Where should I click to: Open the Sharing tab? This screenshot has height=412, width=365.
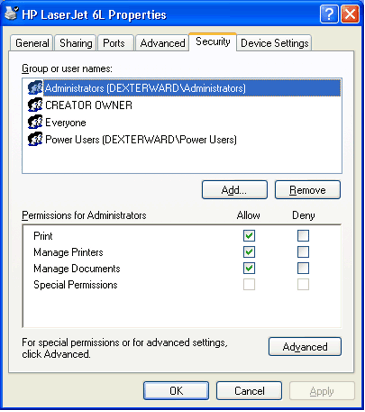pyautogui.click(x=76, y=43)
